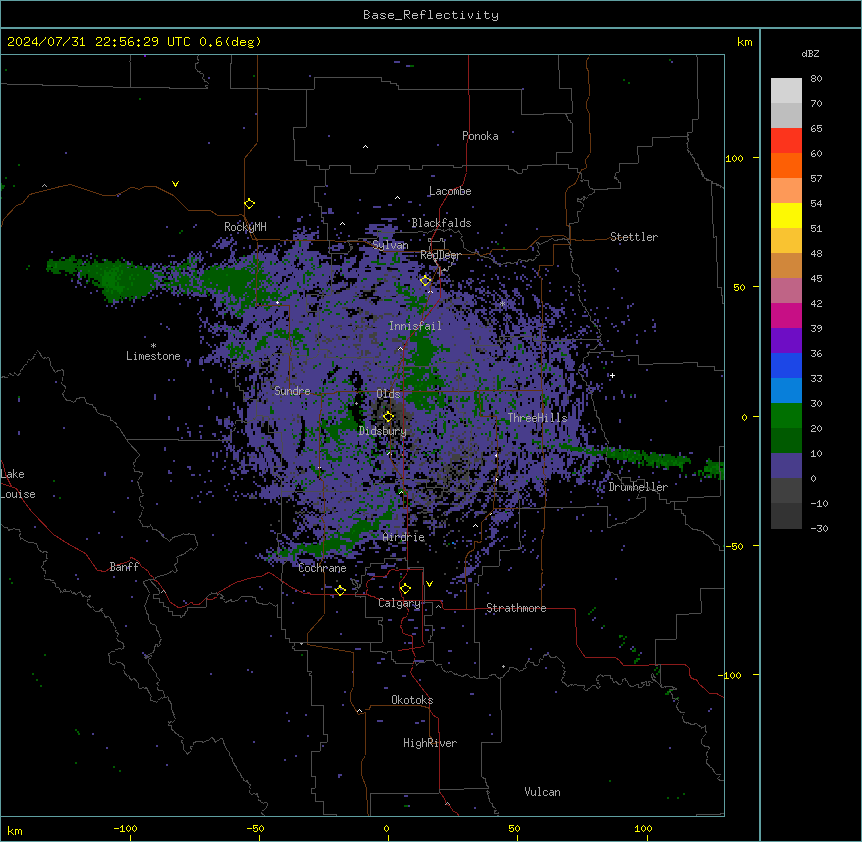Click the Ponoka city label
Viewport: 862px width, 842px height.
480,136
